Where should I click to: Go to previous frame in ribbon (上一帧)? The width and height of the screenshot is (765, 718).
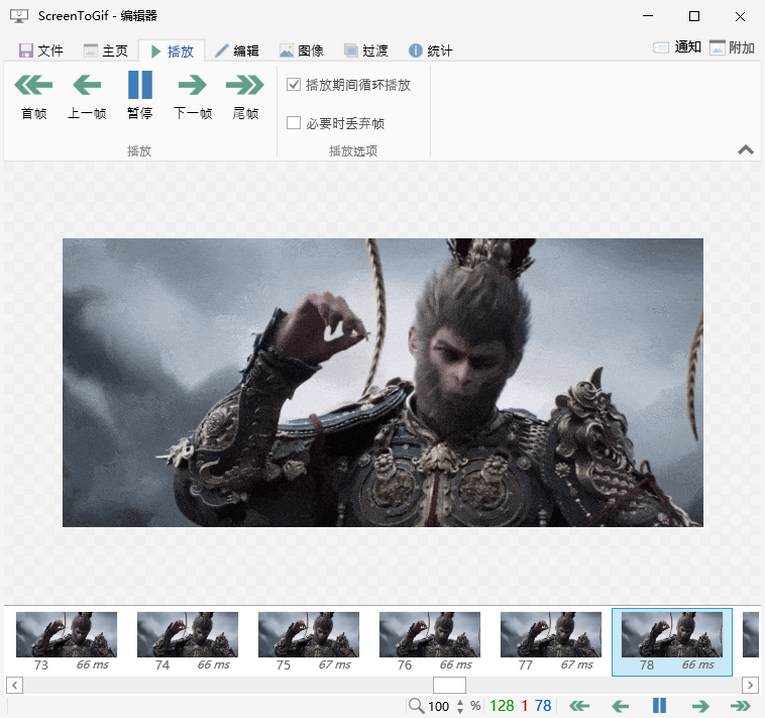tap(87, 96)
